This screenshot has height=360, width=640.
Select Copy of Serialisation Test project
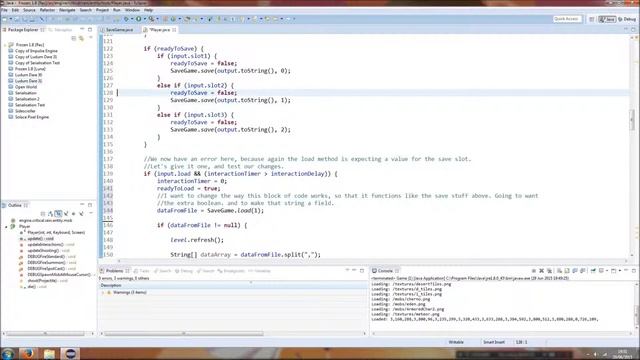click(x=37, y=63)
